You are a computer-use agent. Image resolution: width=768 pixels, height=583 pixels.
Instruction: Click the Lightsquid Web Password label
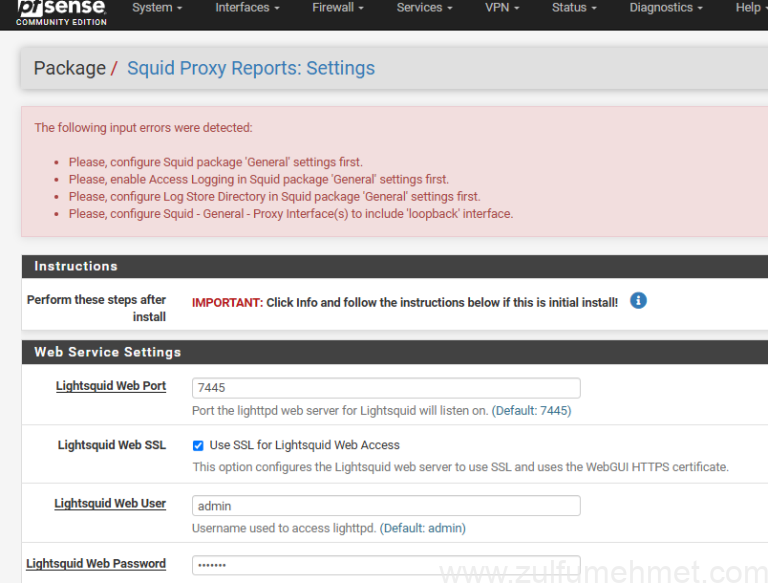96,564
